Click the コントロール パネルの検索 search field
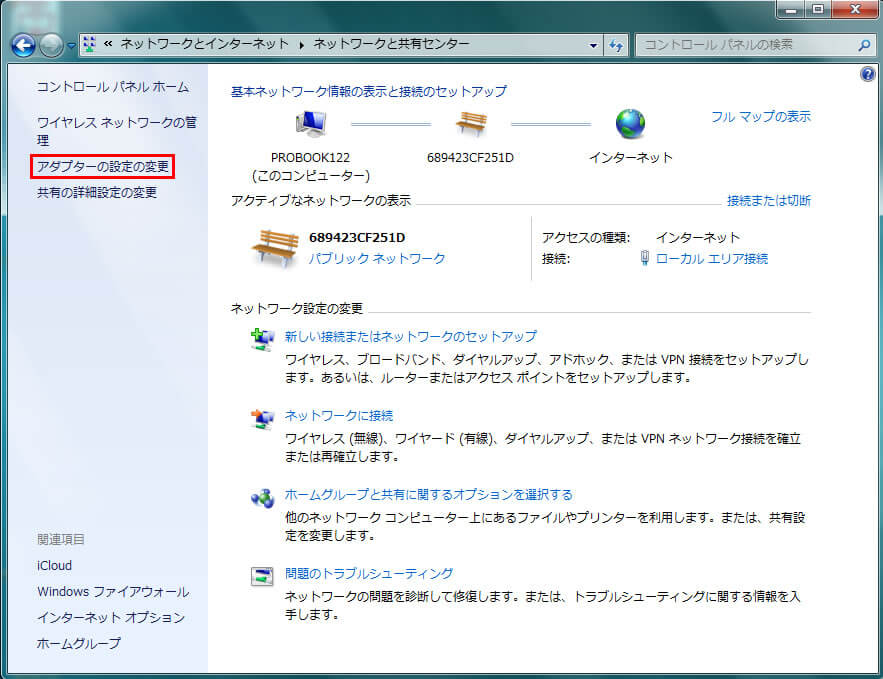The height and width of the screenshot is (679, 883). click(745, 45)
